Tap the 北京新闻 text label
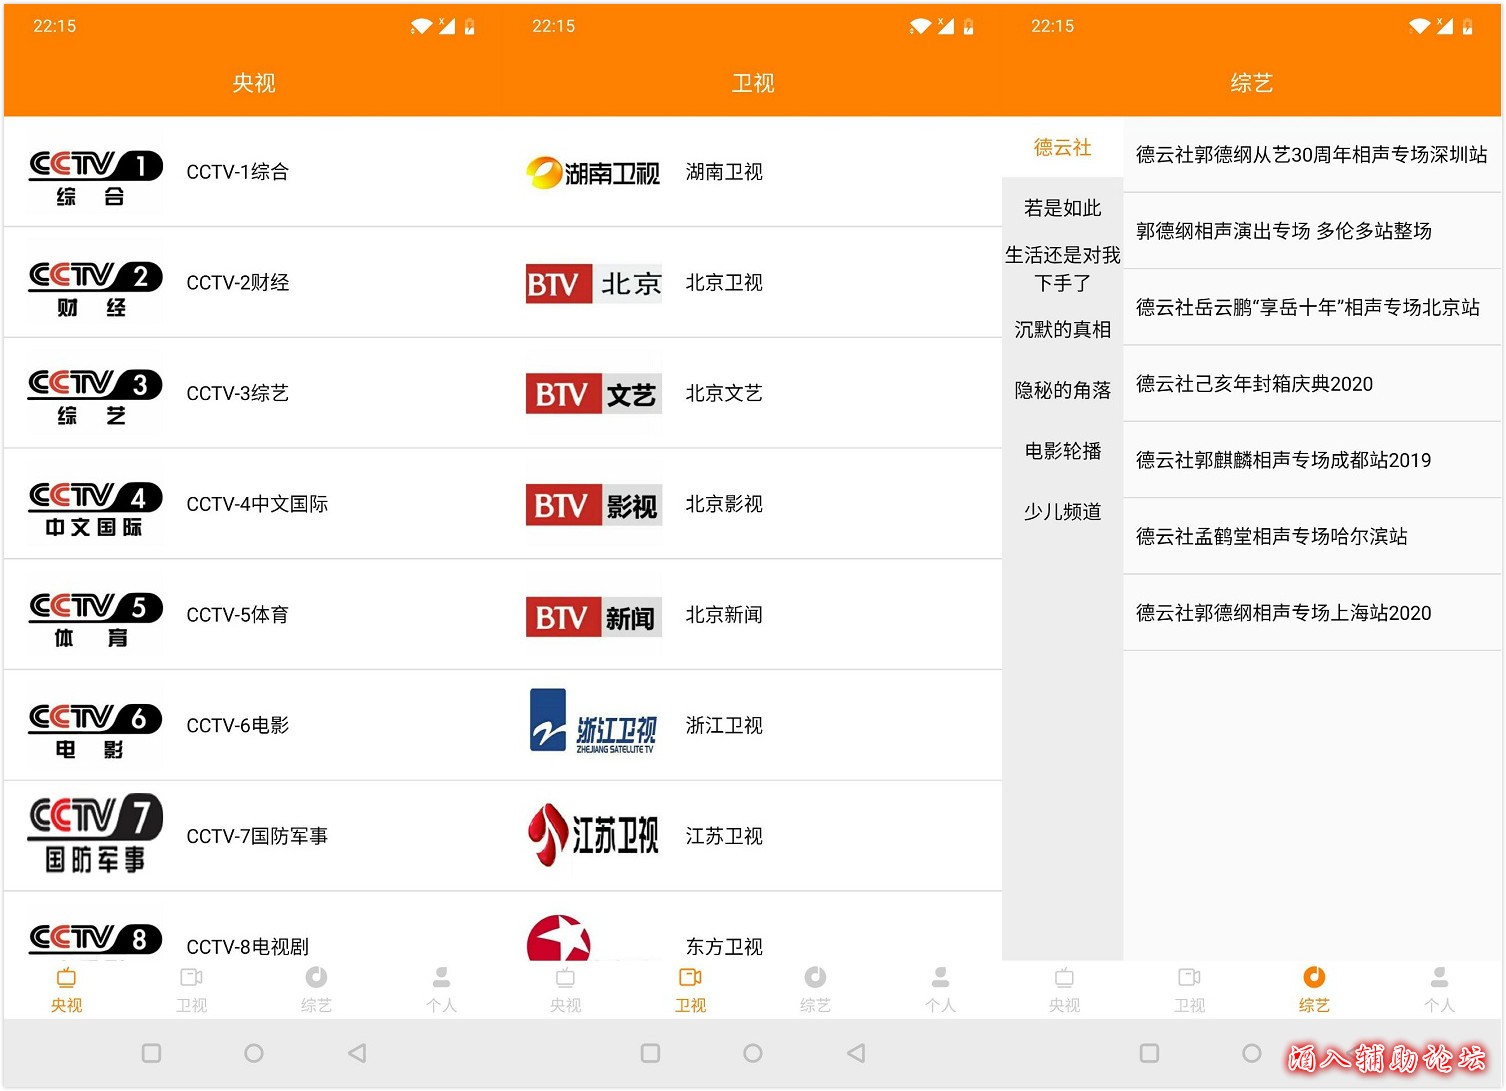 click(x=724, y=615)
